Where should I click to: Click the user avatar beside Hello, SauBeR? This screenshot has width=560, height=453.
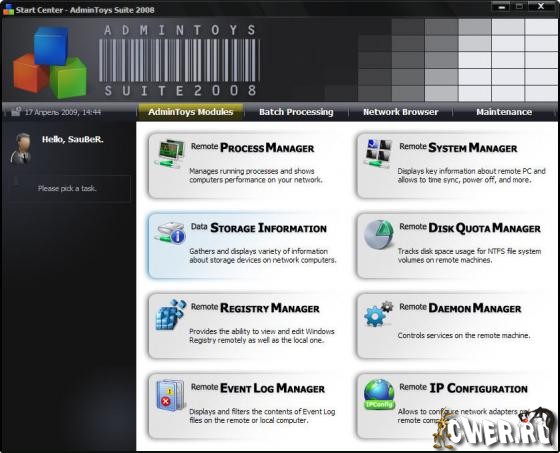pyautogui.click(x=21, y=149)
